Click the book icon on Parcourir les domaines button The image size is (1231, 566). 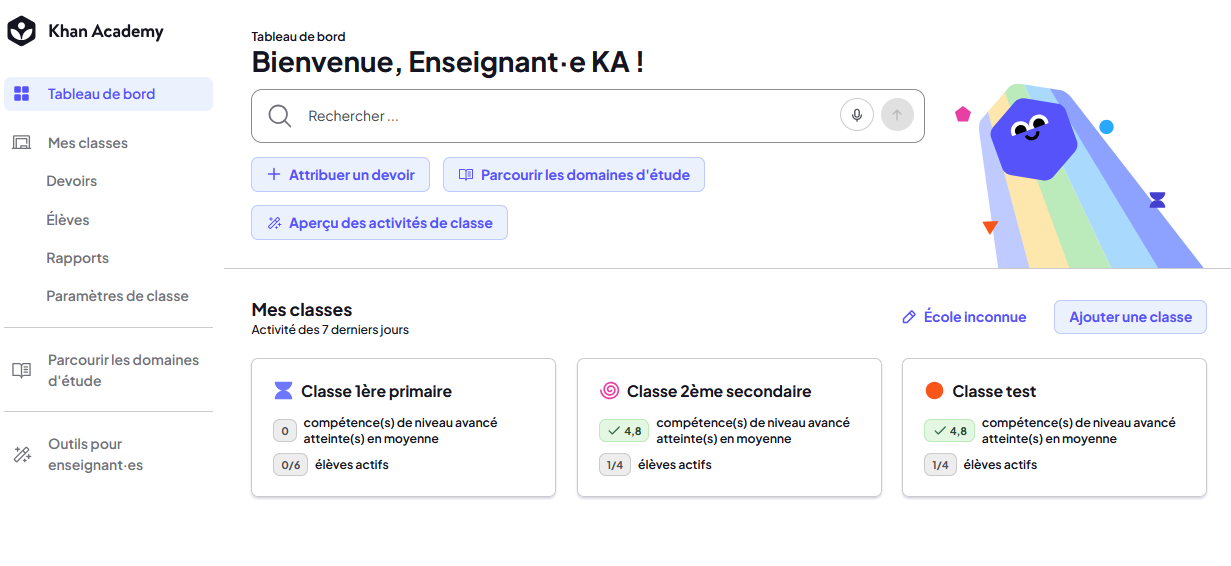[466, 174]
